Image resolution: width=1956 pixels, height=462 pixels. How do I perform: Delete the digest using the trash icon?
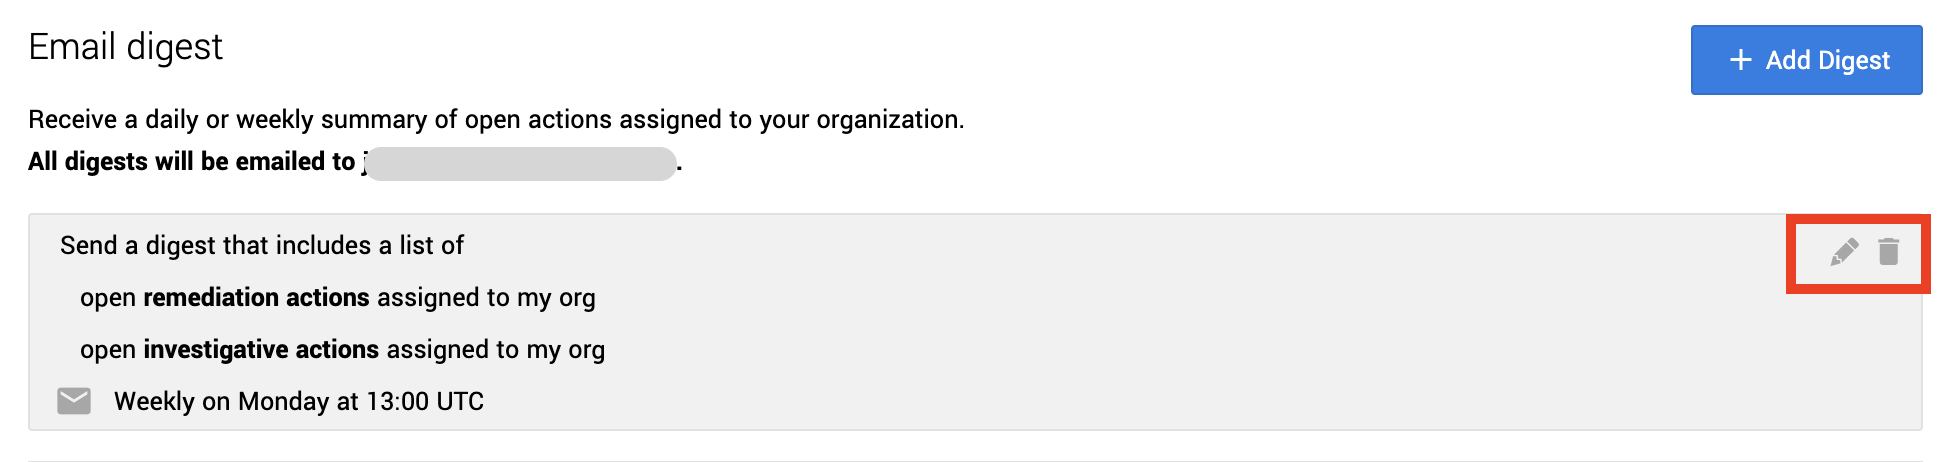[1888, 252]
